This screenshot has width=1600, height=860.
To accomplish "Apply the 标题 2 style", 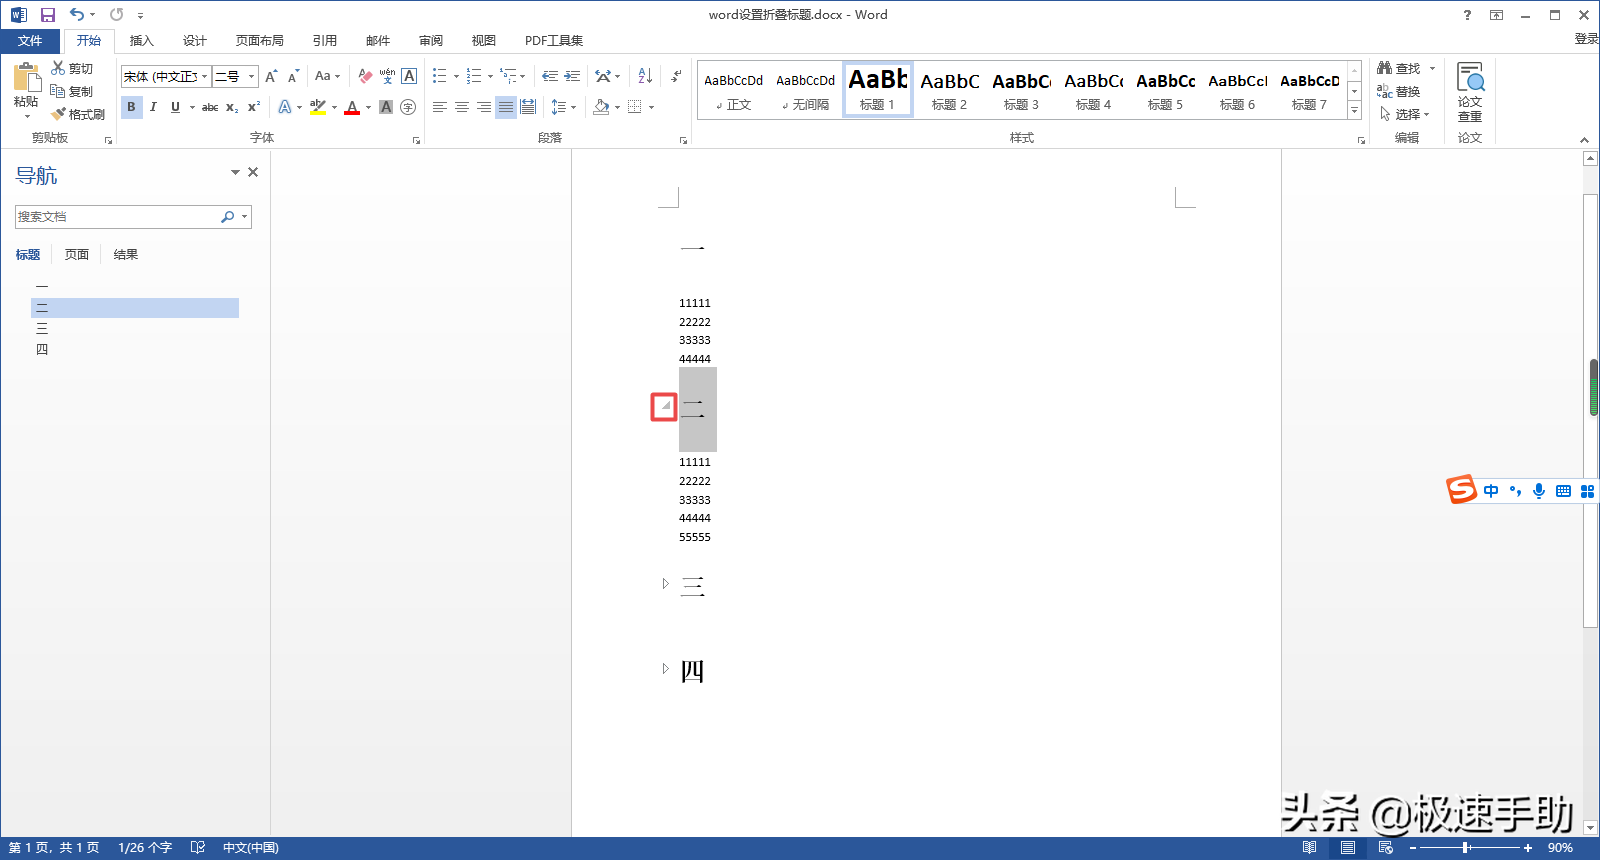I will [x=949, y=90].
